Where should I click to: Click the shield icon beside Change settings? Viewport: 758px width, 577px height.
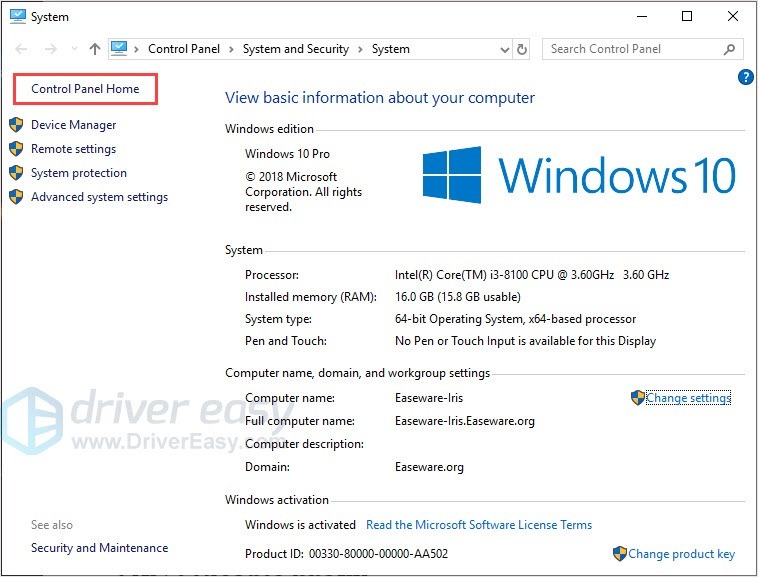pos(638,398)
